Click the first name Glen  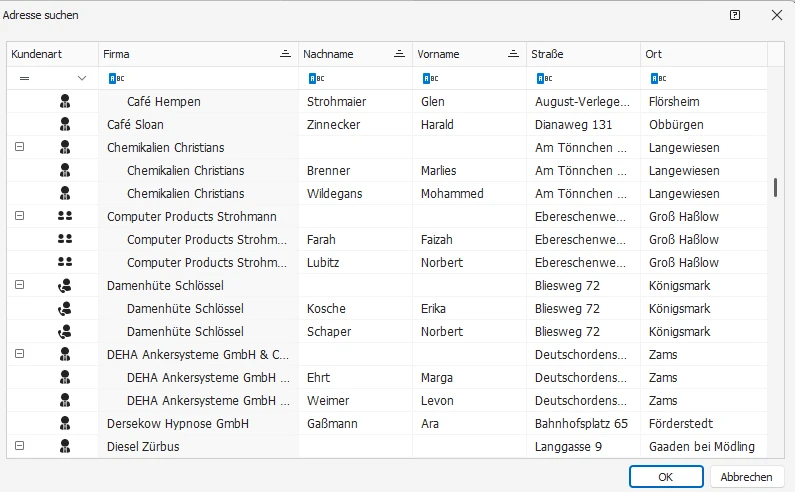(432, 101)
